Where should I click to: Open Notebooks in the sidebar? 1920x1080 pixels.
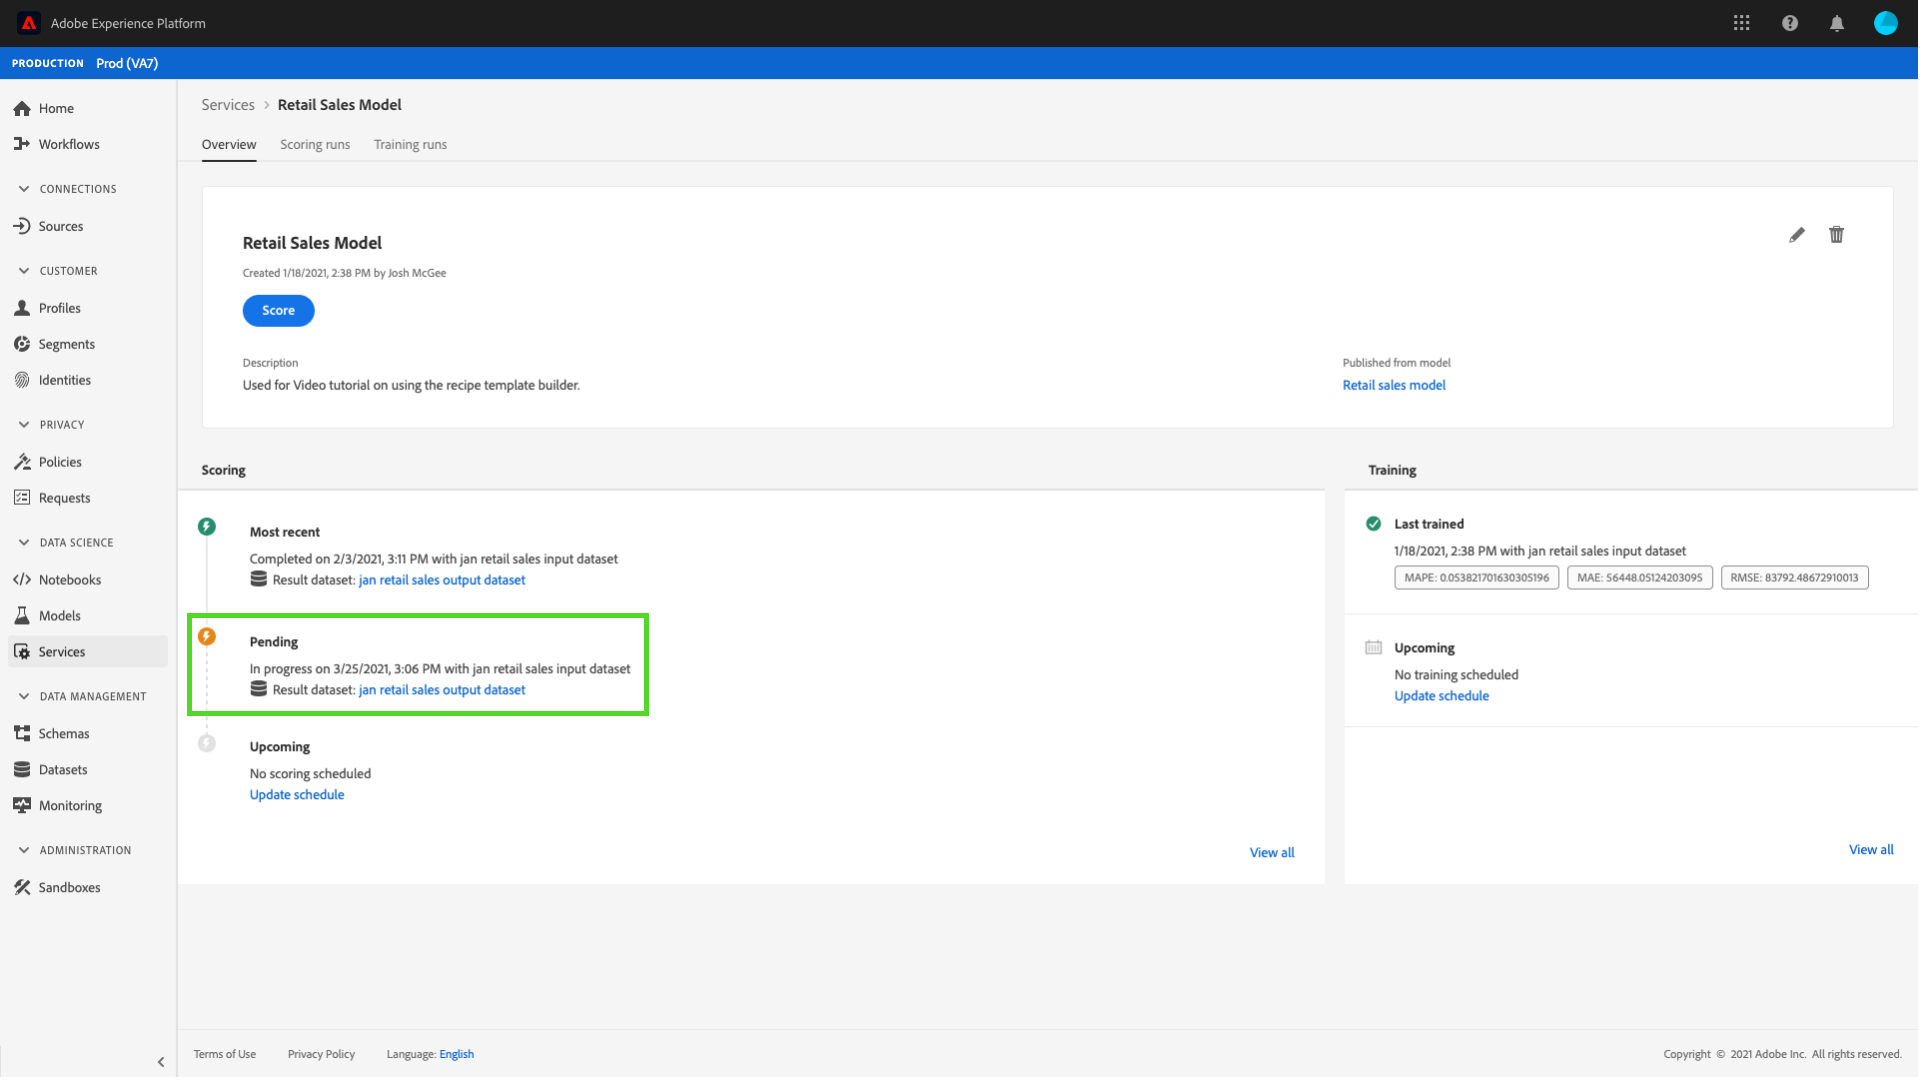coord(69,580)
